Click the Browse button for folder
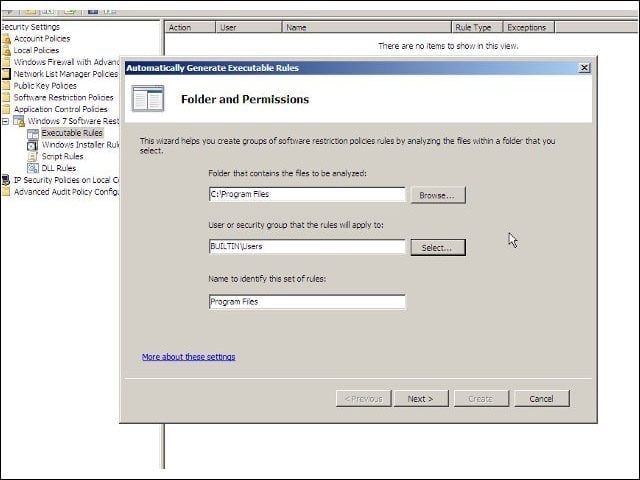Viewport: 640px width, 480px height. pyautogui.click(x=438, y=195)
